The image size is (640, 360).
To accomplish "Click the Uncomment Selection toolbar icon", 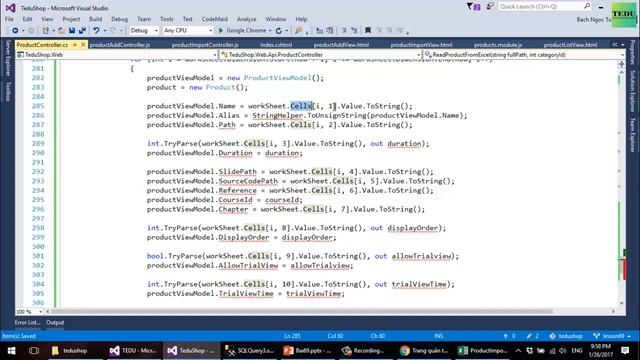I will pos(354,31).
